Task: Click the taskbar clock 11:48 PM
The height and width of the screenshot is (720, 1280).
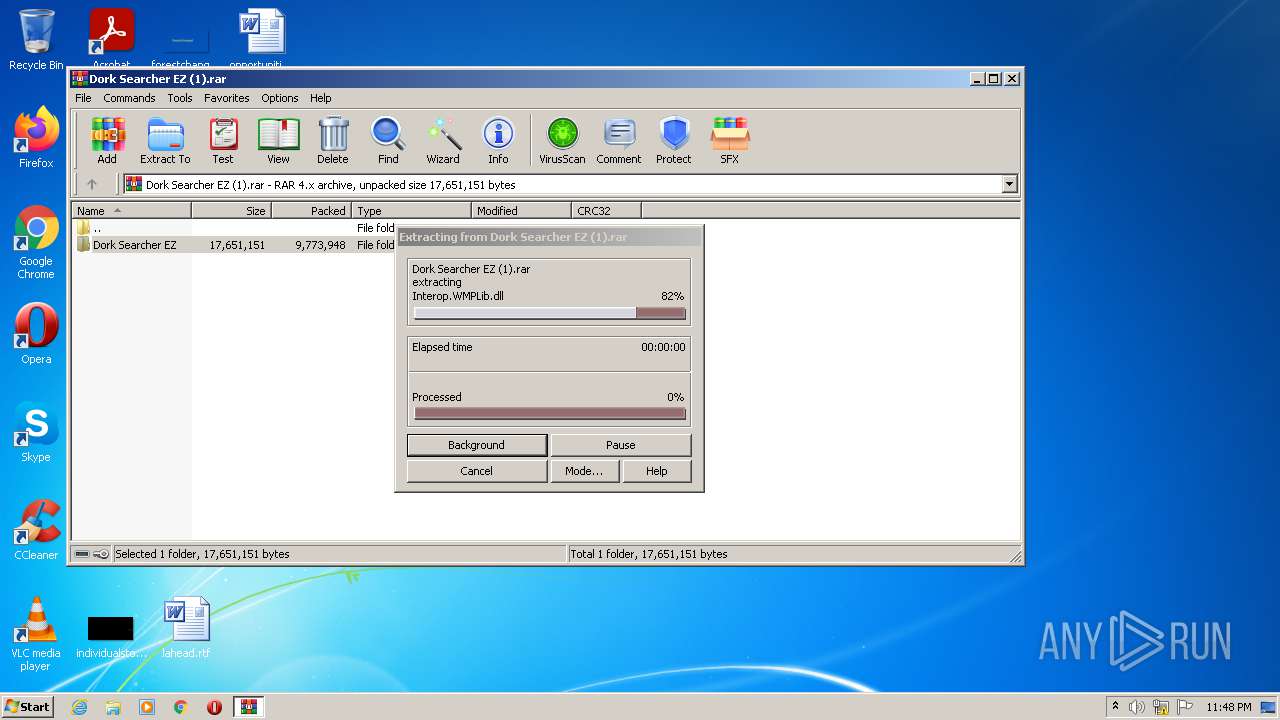Action: coord(1228,707)
